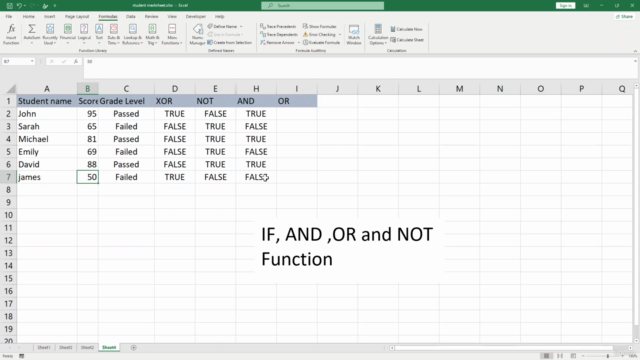Click Save icon in title bar

9,6
